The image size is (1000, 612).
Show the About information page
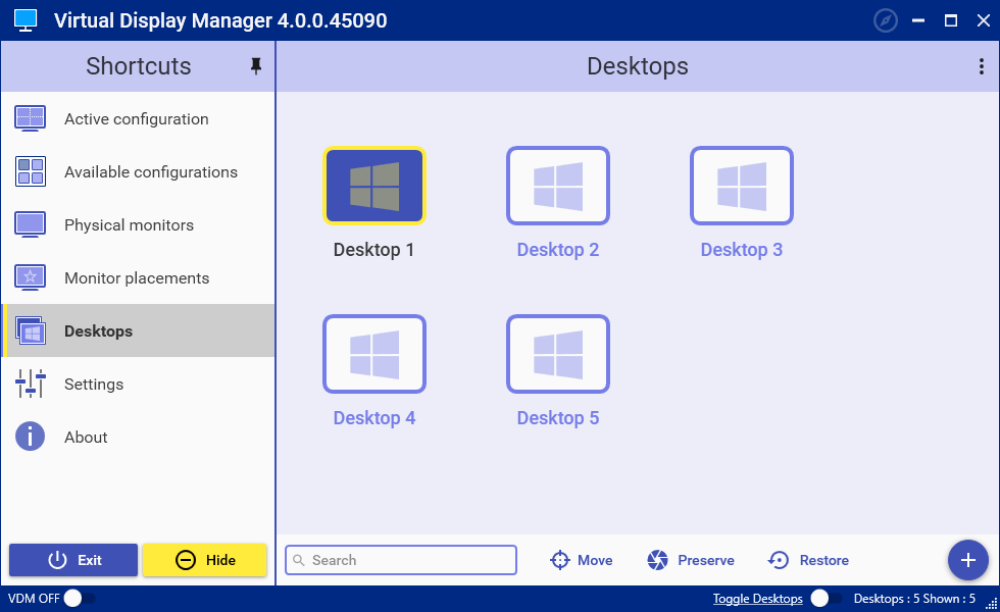coord(85,437)
